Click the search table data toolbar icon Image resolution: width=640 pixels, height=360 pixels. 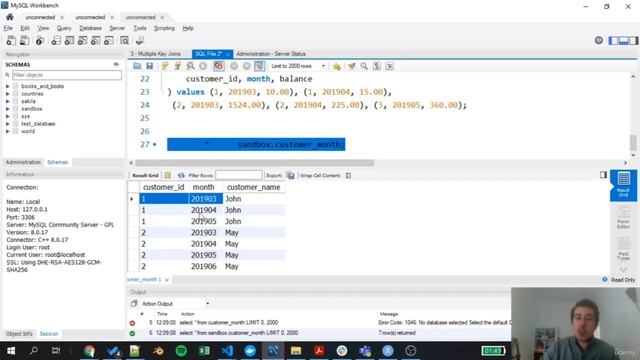pyautogui.click(x=124, y=40)
